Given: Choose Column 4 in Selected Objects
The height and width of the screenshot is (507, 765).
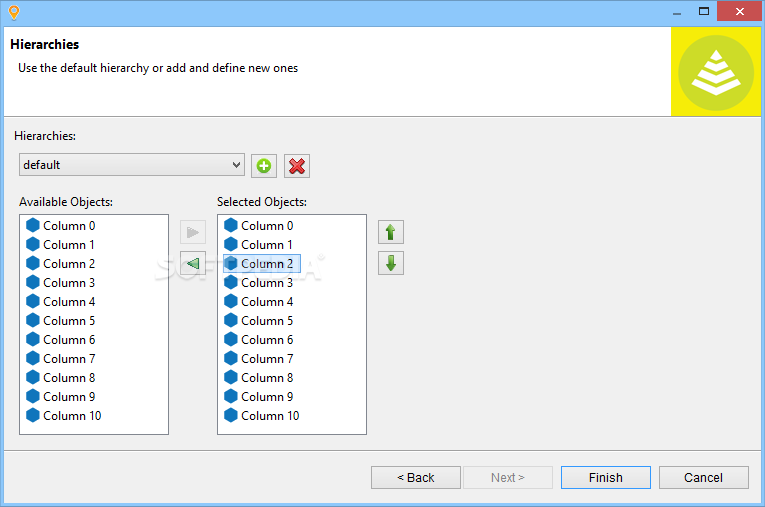Looking at the screenshot, I should tap(259, 302).
